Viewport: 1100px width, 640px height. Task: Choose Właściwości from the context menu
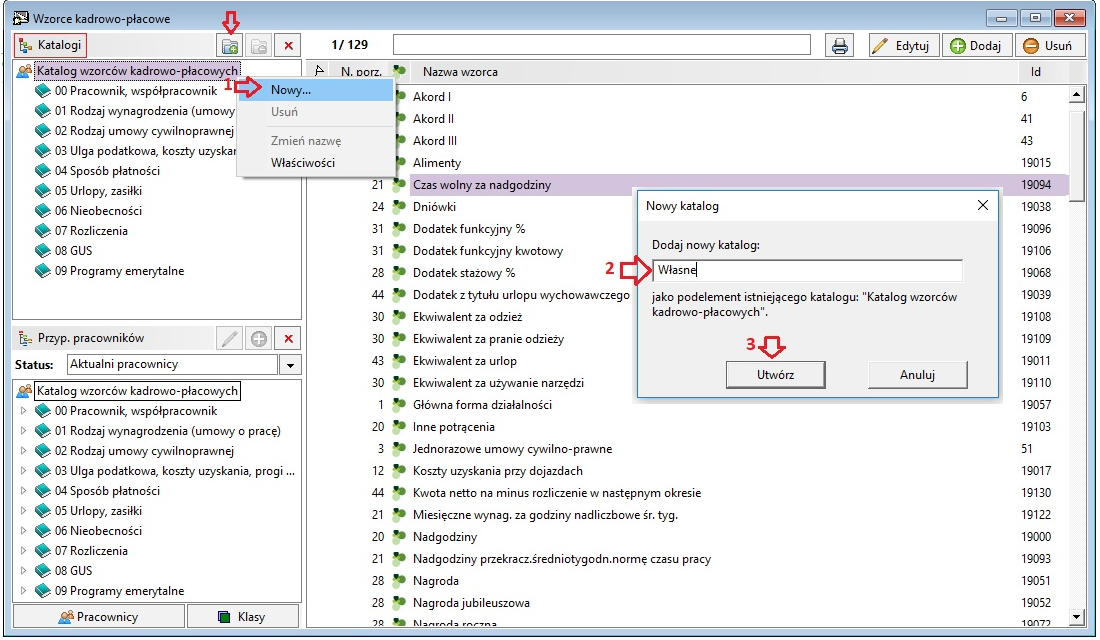(316, 163)
